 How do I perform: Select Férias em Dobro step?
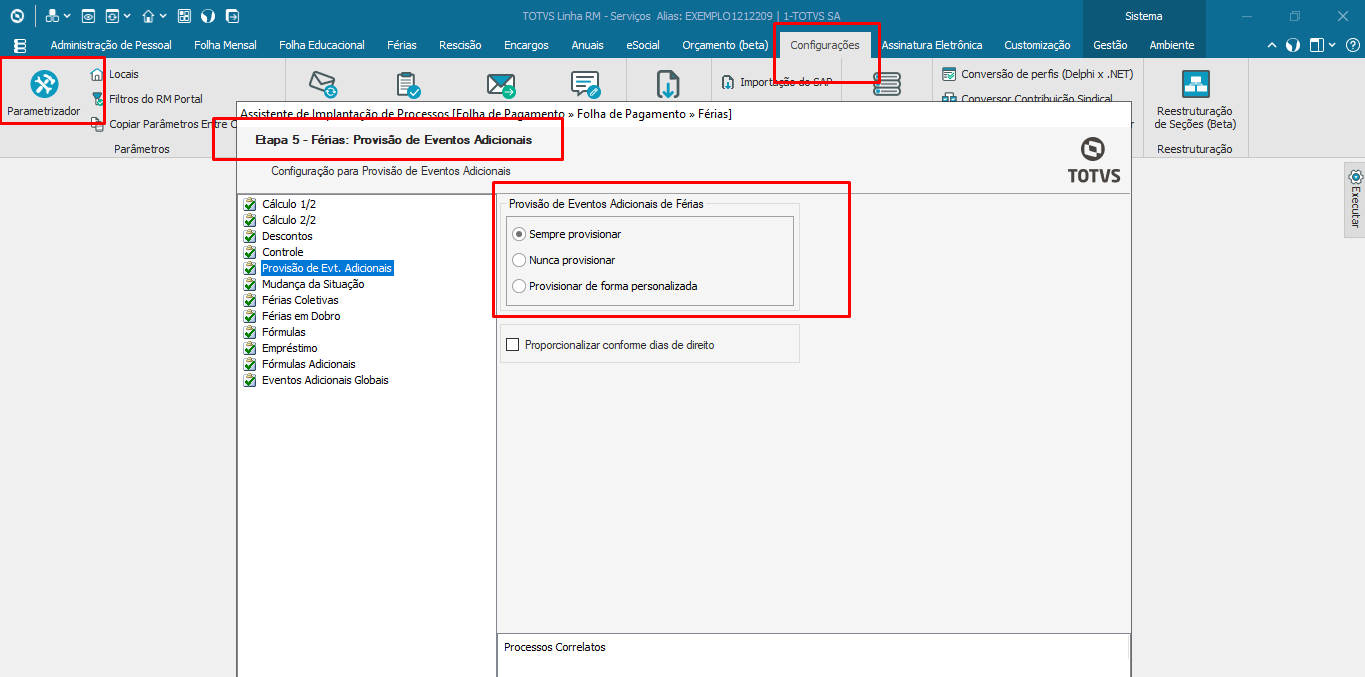pos(301,316)
